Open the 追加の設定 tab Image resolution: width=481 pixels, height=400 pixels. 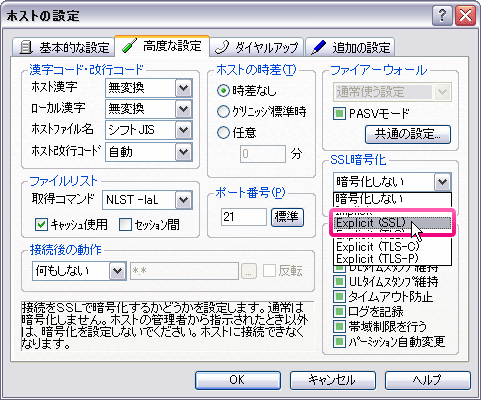pyautogui.click(x=350, y=47)
